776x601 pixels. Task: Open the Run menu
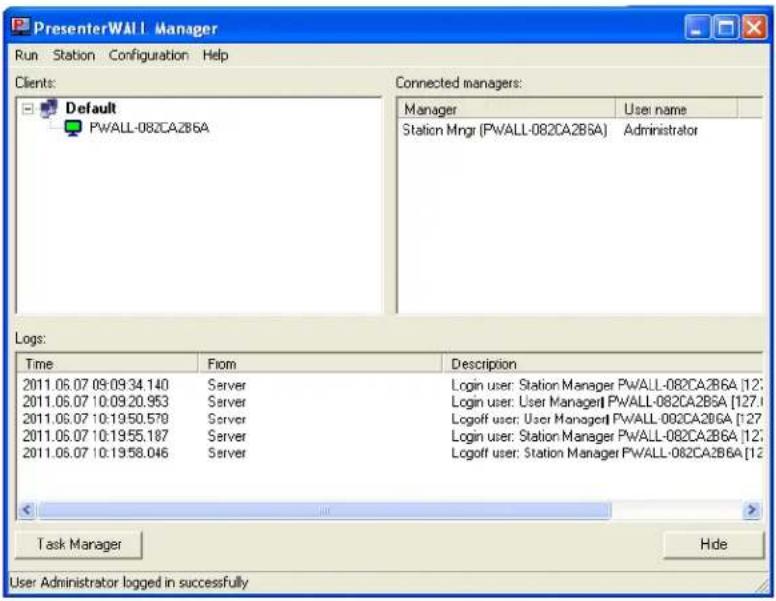point(26,55)
